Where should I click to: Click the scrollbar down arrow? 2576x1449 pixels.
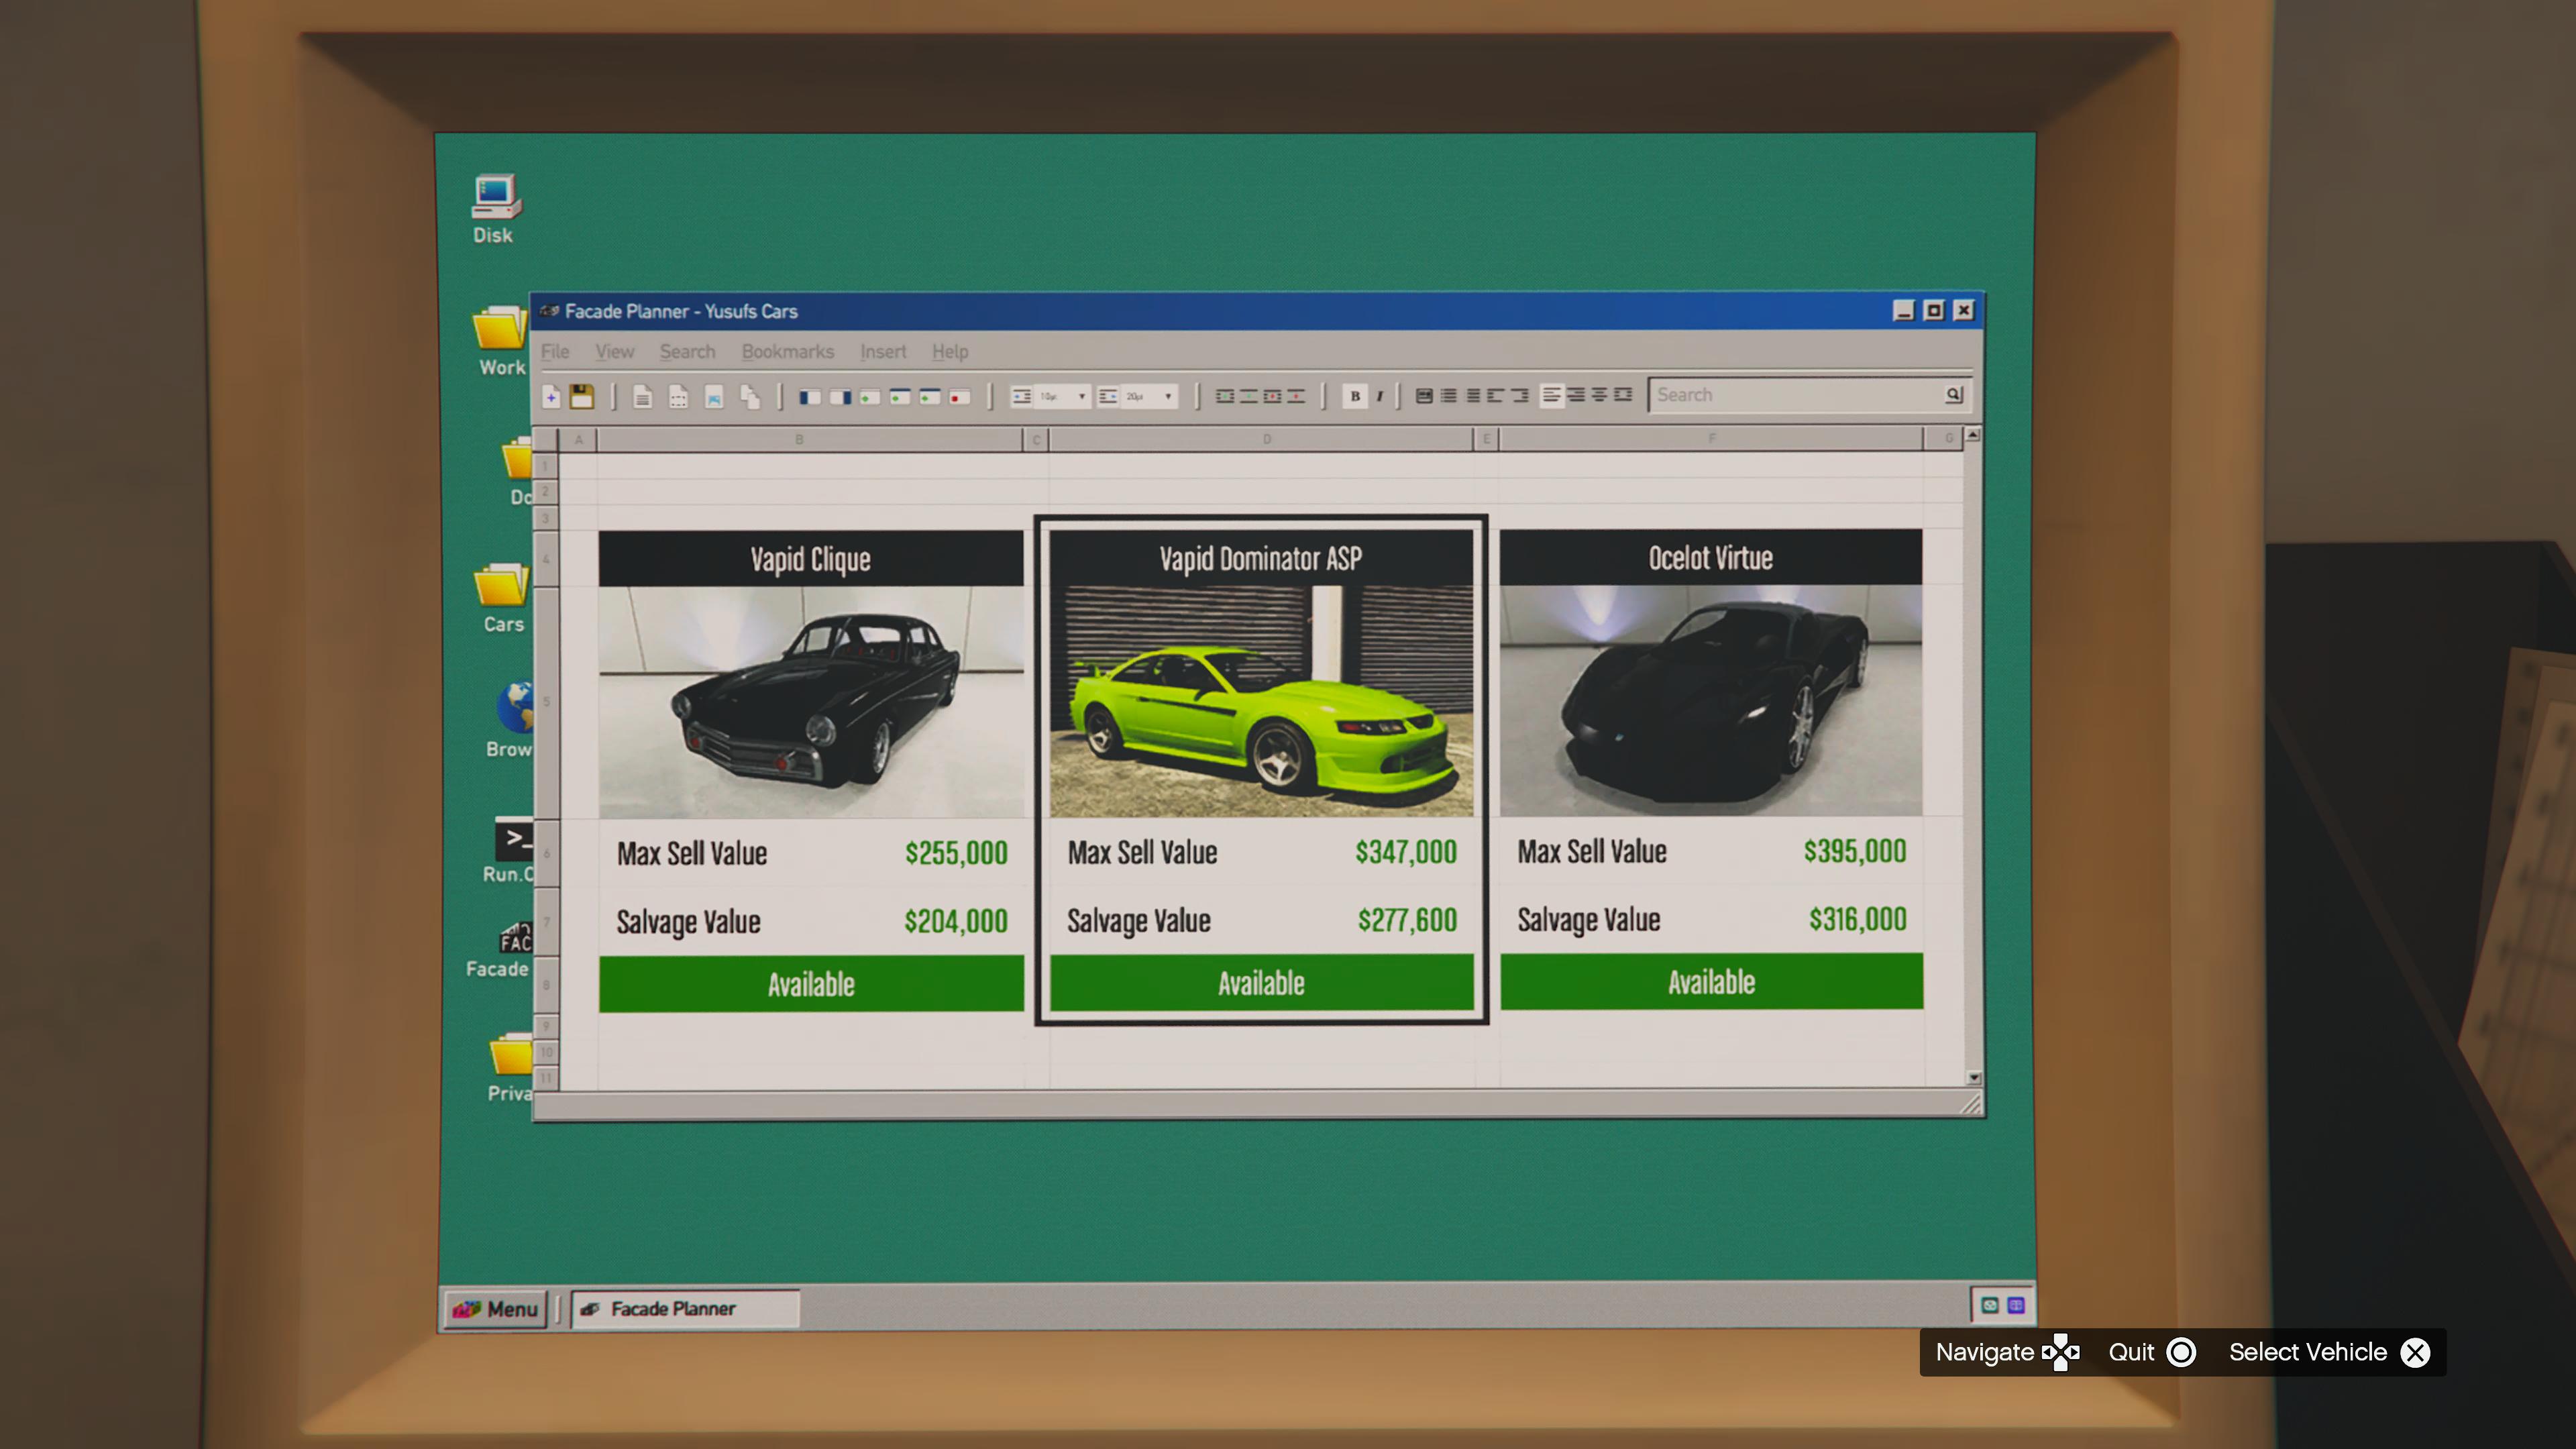pyautogui.click(x=1973, y=1077)
